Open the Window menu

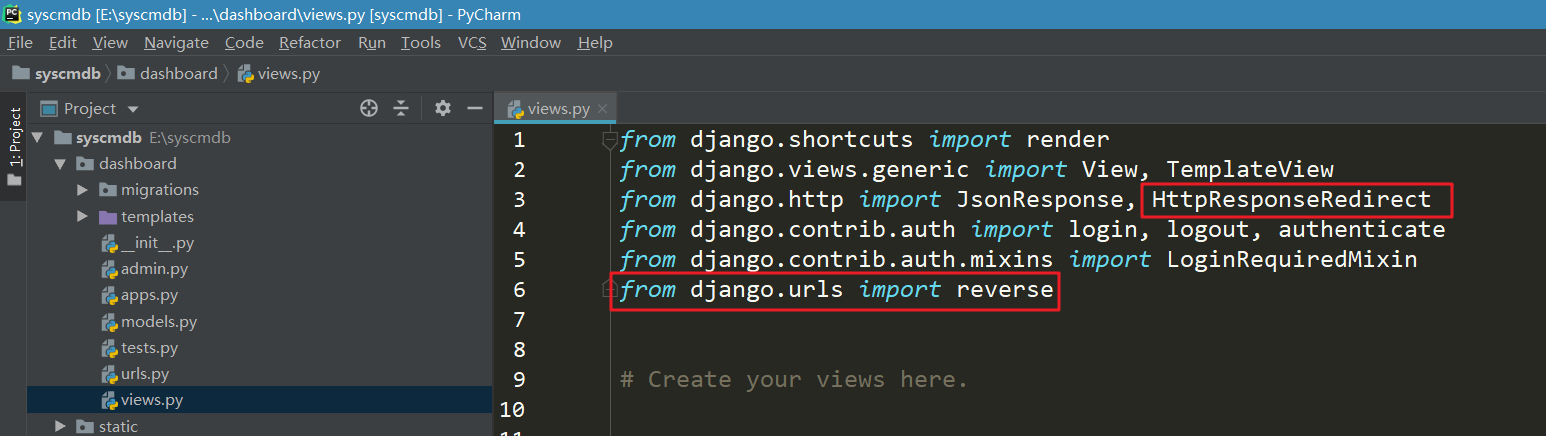tap(531, 43)
